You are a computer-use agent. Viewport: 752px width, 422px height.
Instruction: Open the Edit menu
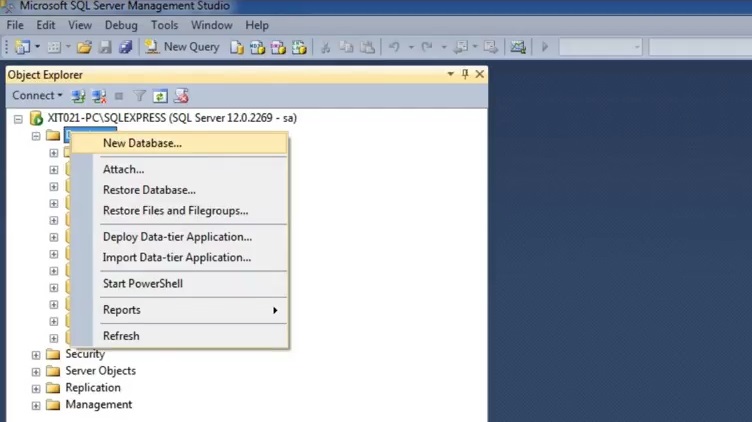point(46,25)
